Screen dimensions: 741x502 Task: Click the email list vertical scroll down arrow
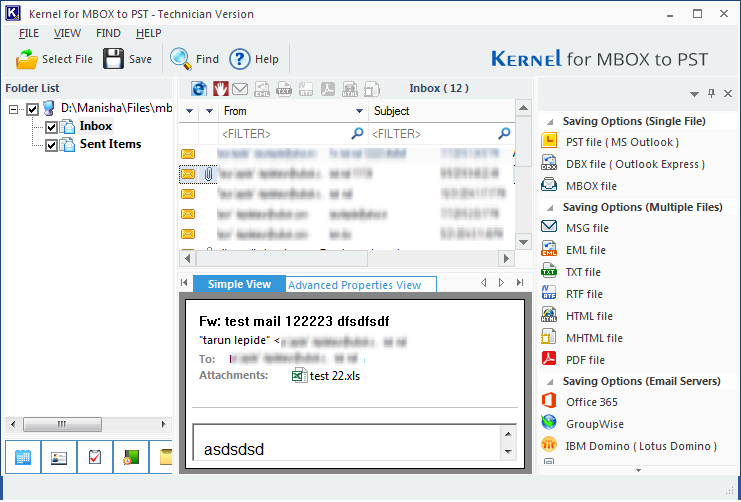pos(523,242)
